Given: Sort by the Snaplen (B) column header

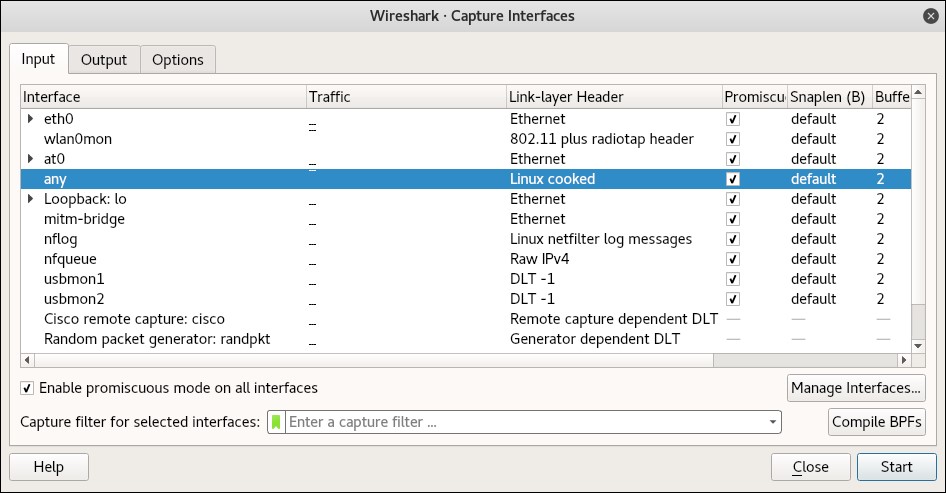Looking at the screenshot, I should (830, 97).
